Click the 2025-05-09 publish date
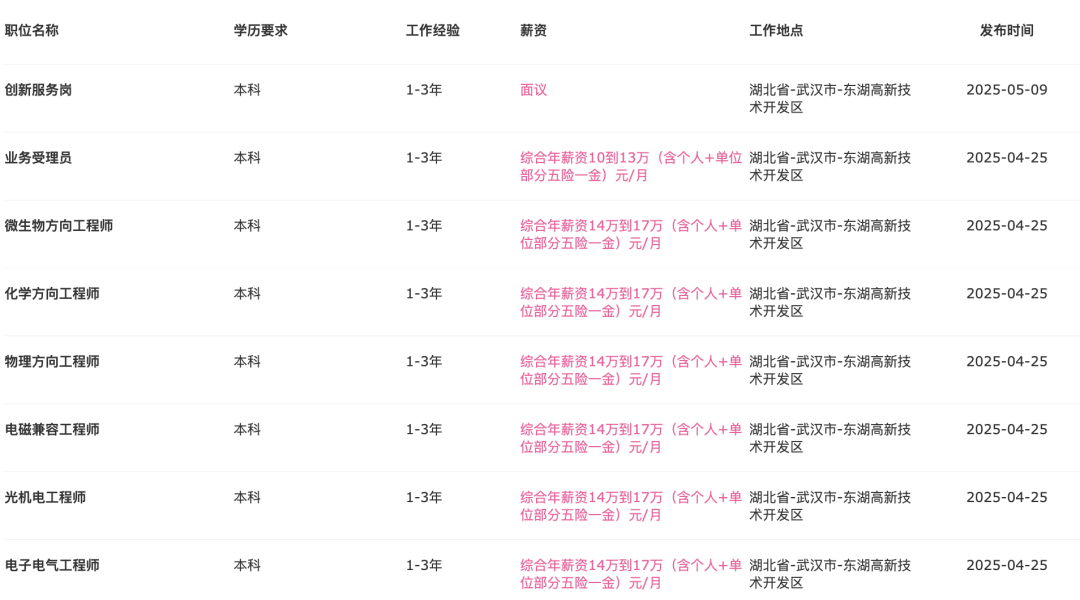The image size is (1080, 600). tap(1006, 90)
